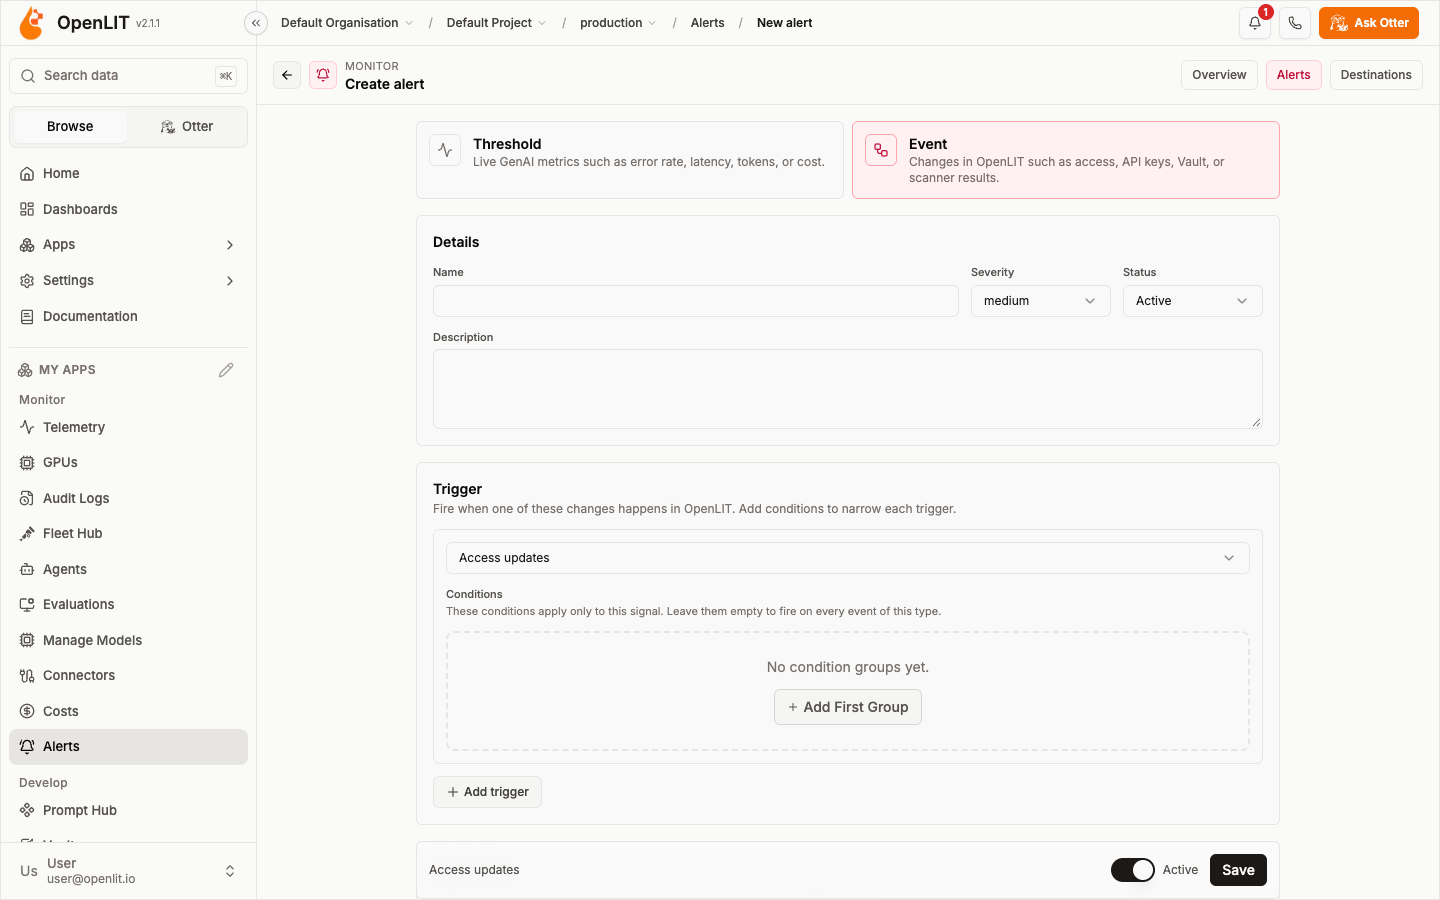Open the Costs page
The height and width of the screenshot is (900, 1440).
128,711
